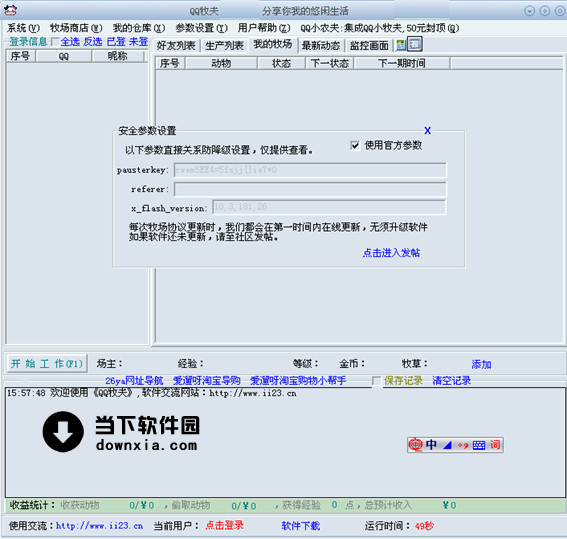Open the 用户帮助(Z) menu

tap(264, 28)
